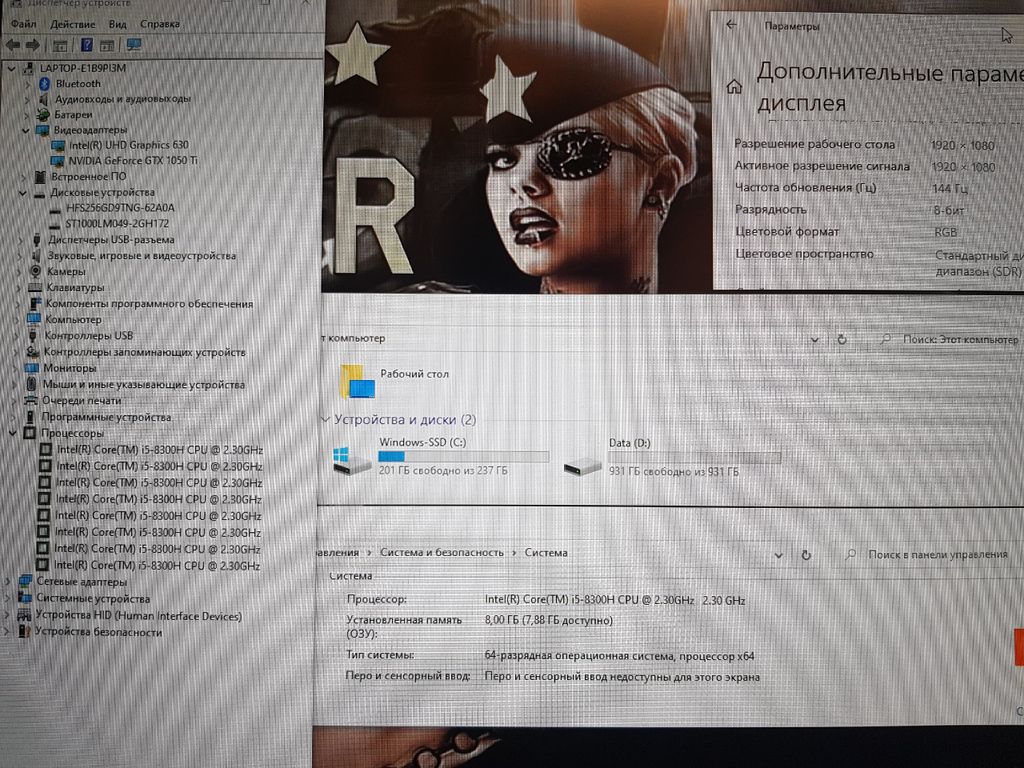1024x768 pixels.
Task: Expand the 'Сетевые адаптеры' node
Action: [9, 582]
